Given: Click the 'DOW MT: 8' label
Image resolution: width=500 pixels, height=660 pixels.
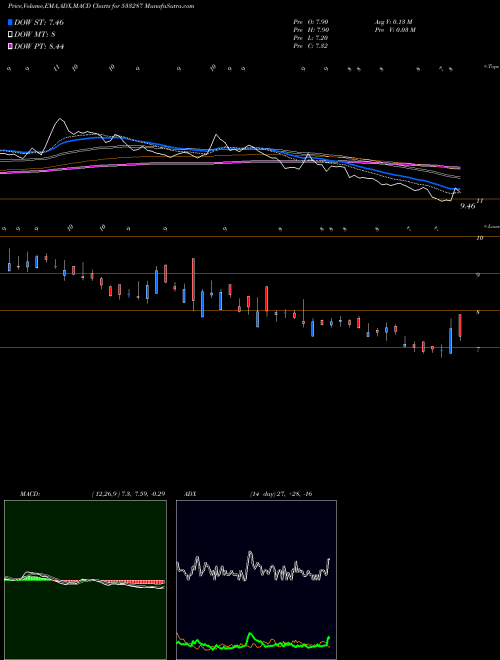Looking at the screenshot, I should click(35, 35).
